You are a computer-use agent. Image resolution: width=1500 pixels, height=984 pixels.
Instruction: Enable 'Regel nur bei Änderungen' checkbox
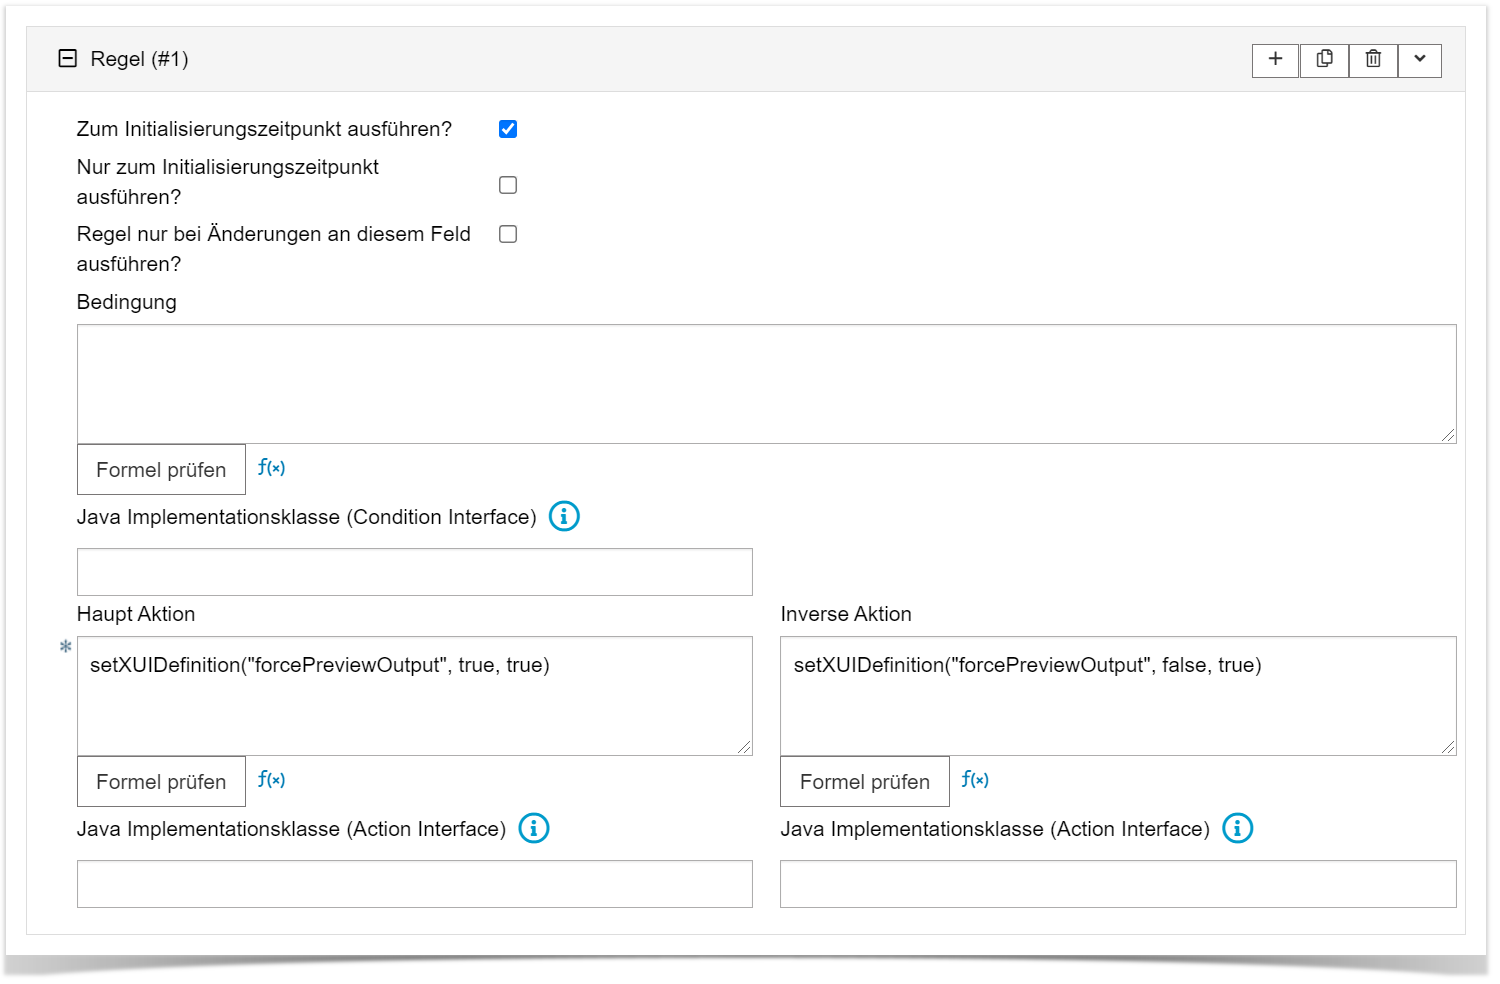(x=508, y=234)
